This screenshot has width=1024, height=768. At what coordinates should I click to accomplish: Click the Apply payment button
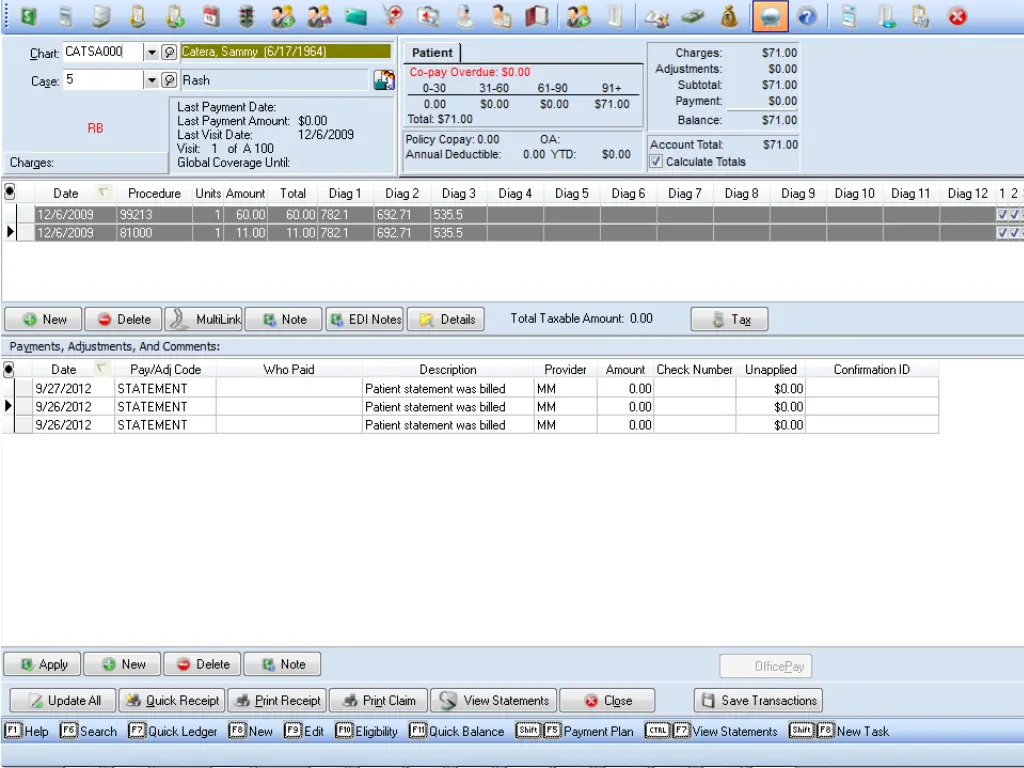point(42,664)
